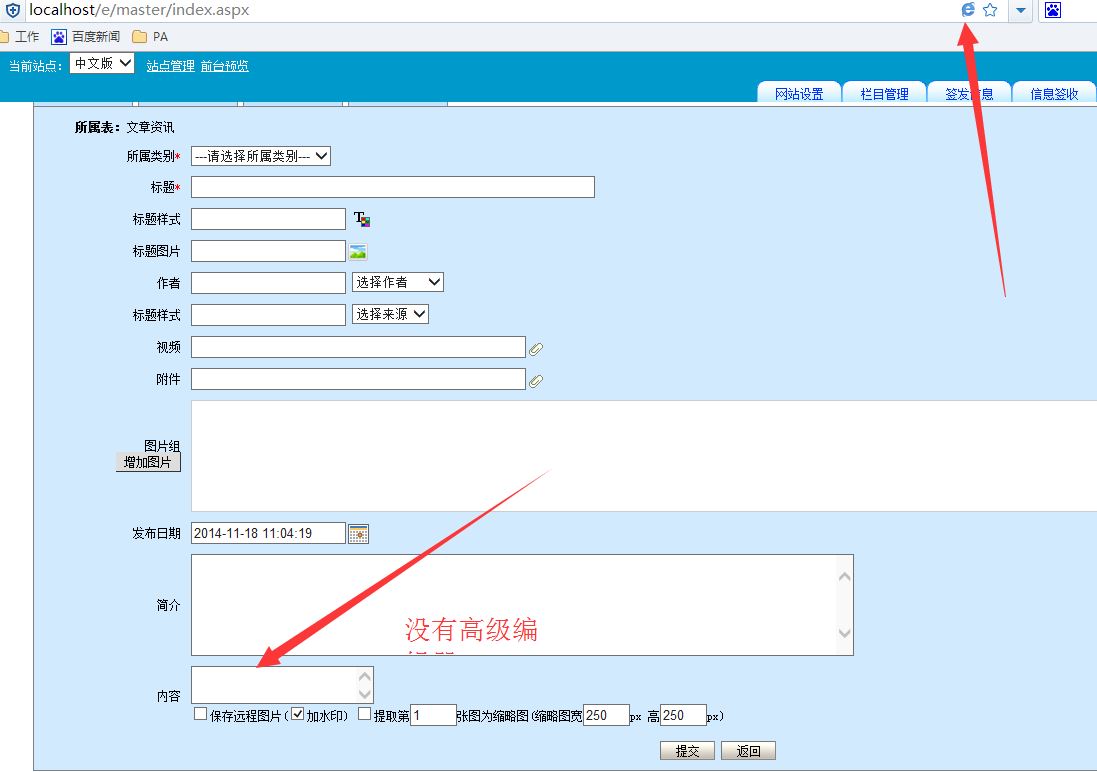Viewport: 1097px width, 772px height.
Task: Click the title style color picker icon
Action: (362, 219)
